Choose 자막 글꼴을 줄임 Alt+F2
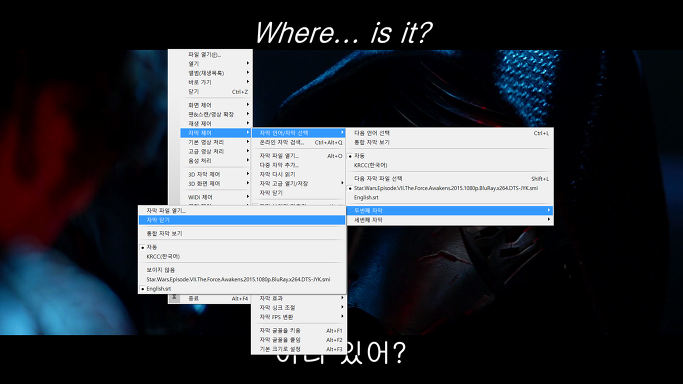This screenshot has height=384, width=683. [x=299, y=340]
